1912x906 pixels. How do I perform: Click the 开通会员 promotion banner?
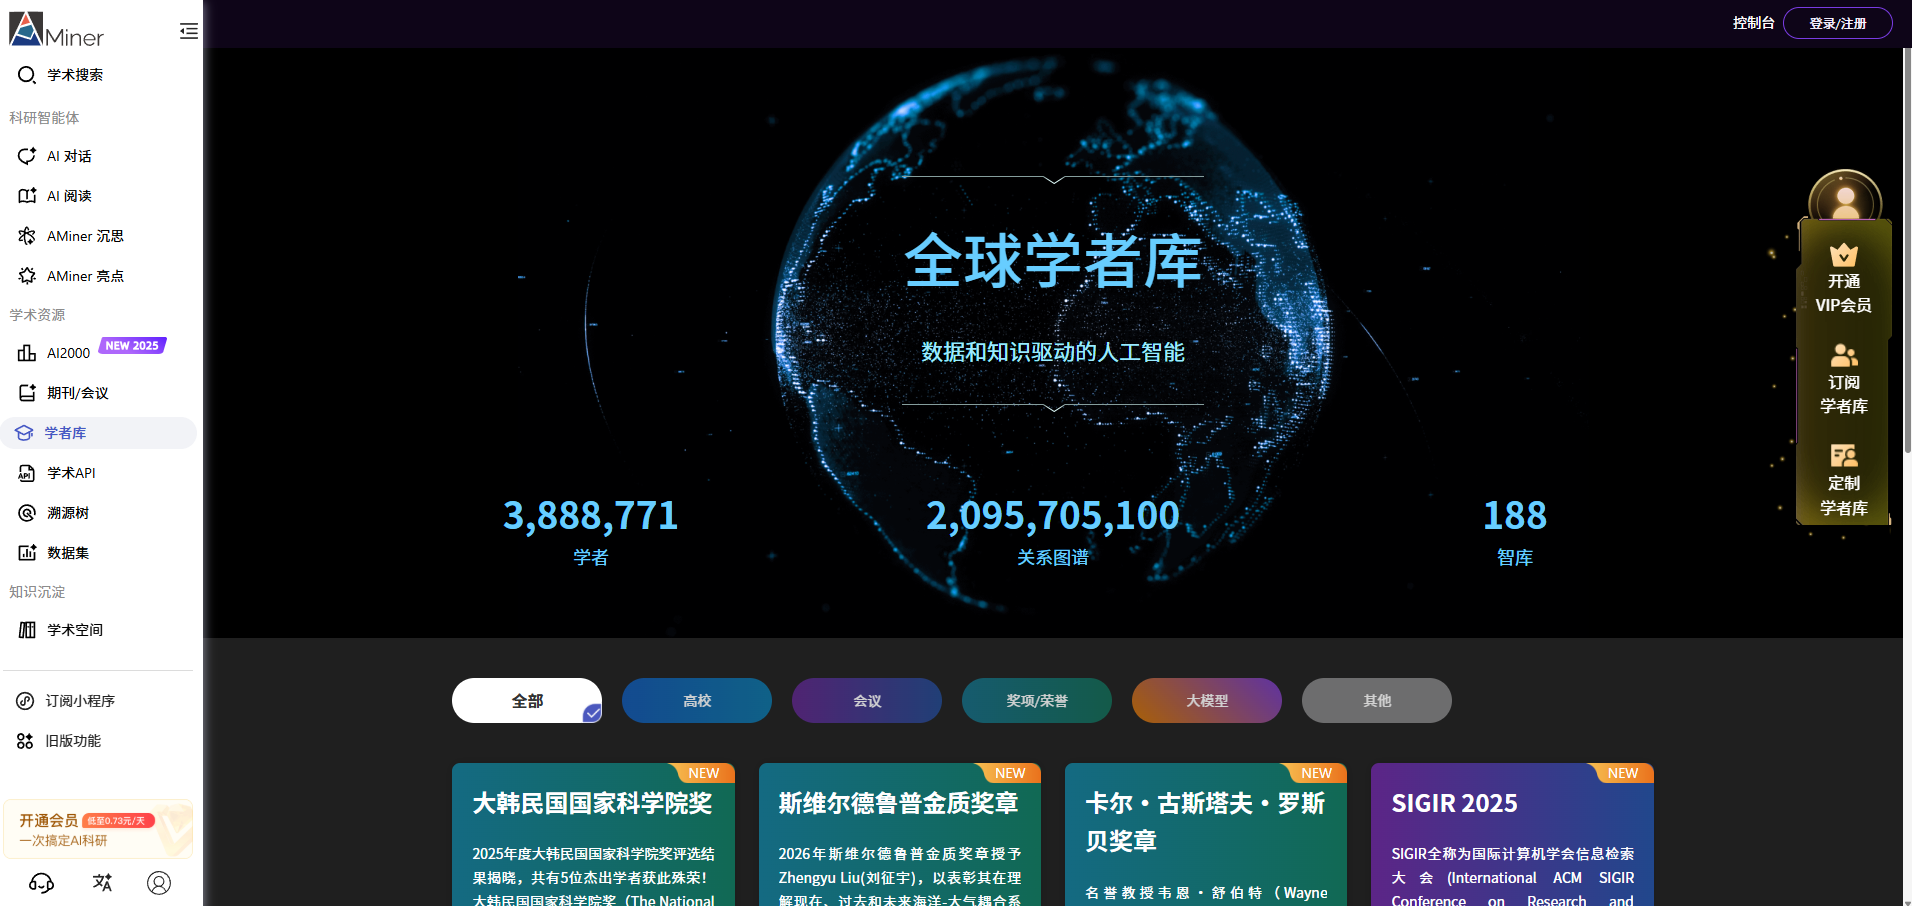[98, 829]
